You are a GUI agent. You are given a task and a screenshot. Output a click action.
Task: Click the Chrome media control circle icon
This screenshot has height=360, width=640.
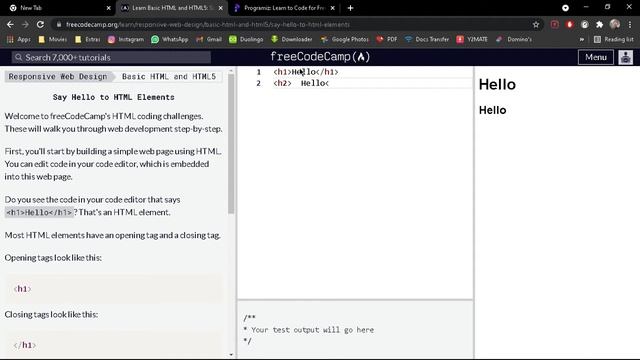point(565,8)
